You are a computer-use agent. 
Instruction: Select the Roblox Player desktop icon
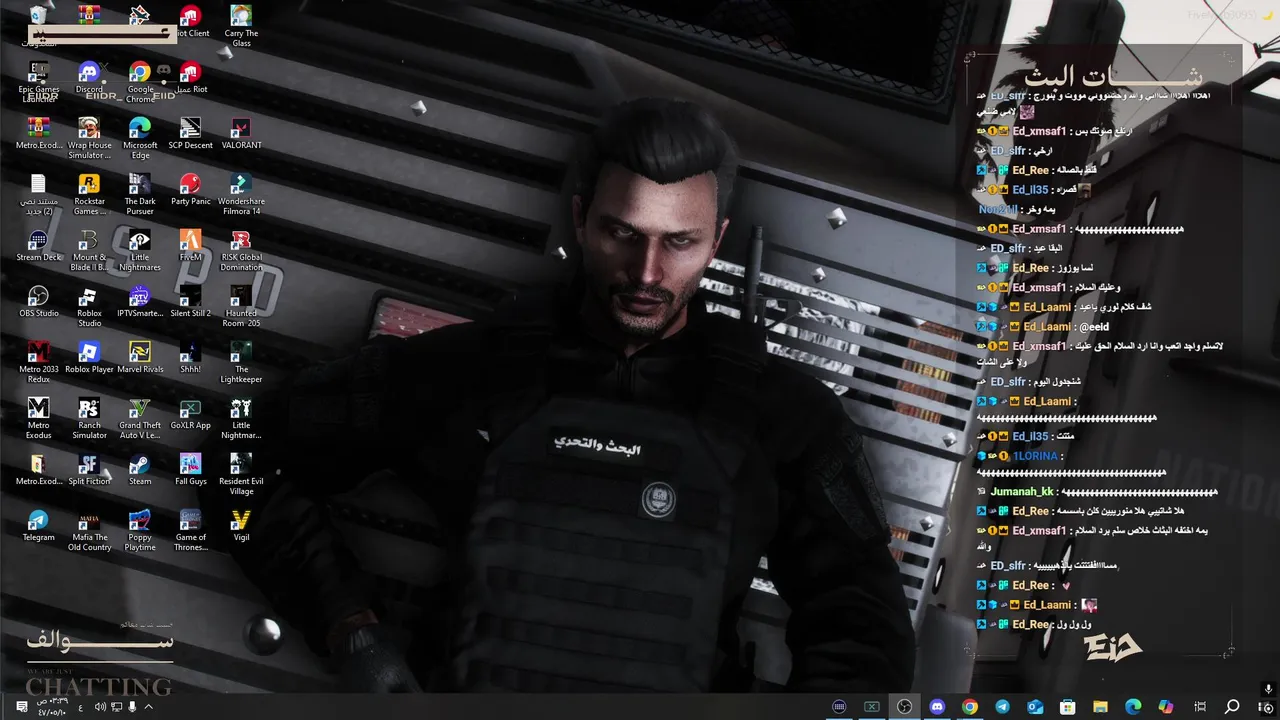click(x=89, y=358)
